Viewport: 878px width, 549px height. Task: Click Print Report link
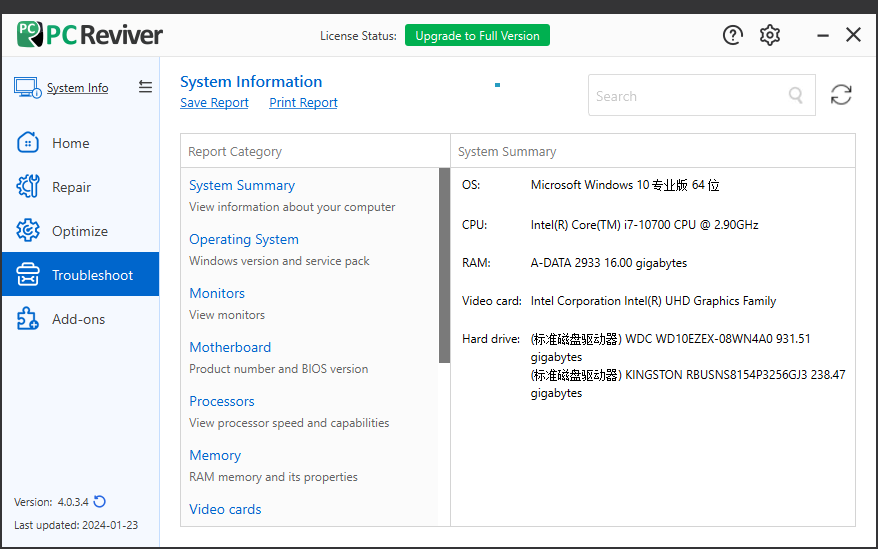[303, 103]
